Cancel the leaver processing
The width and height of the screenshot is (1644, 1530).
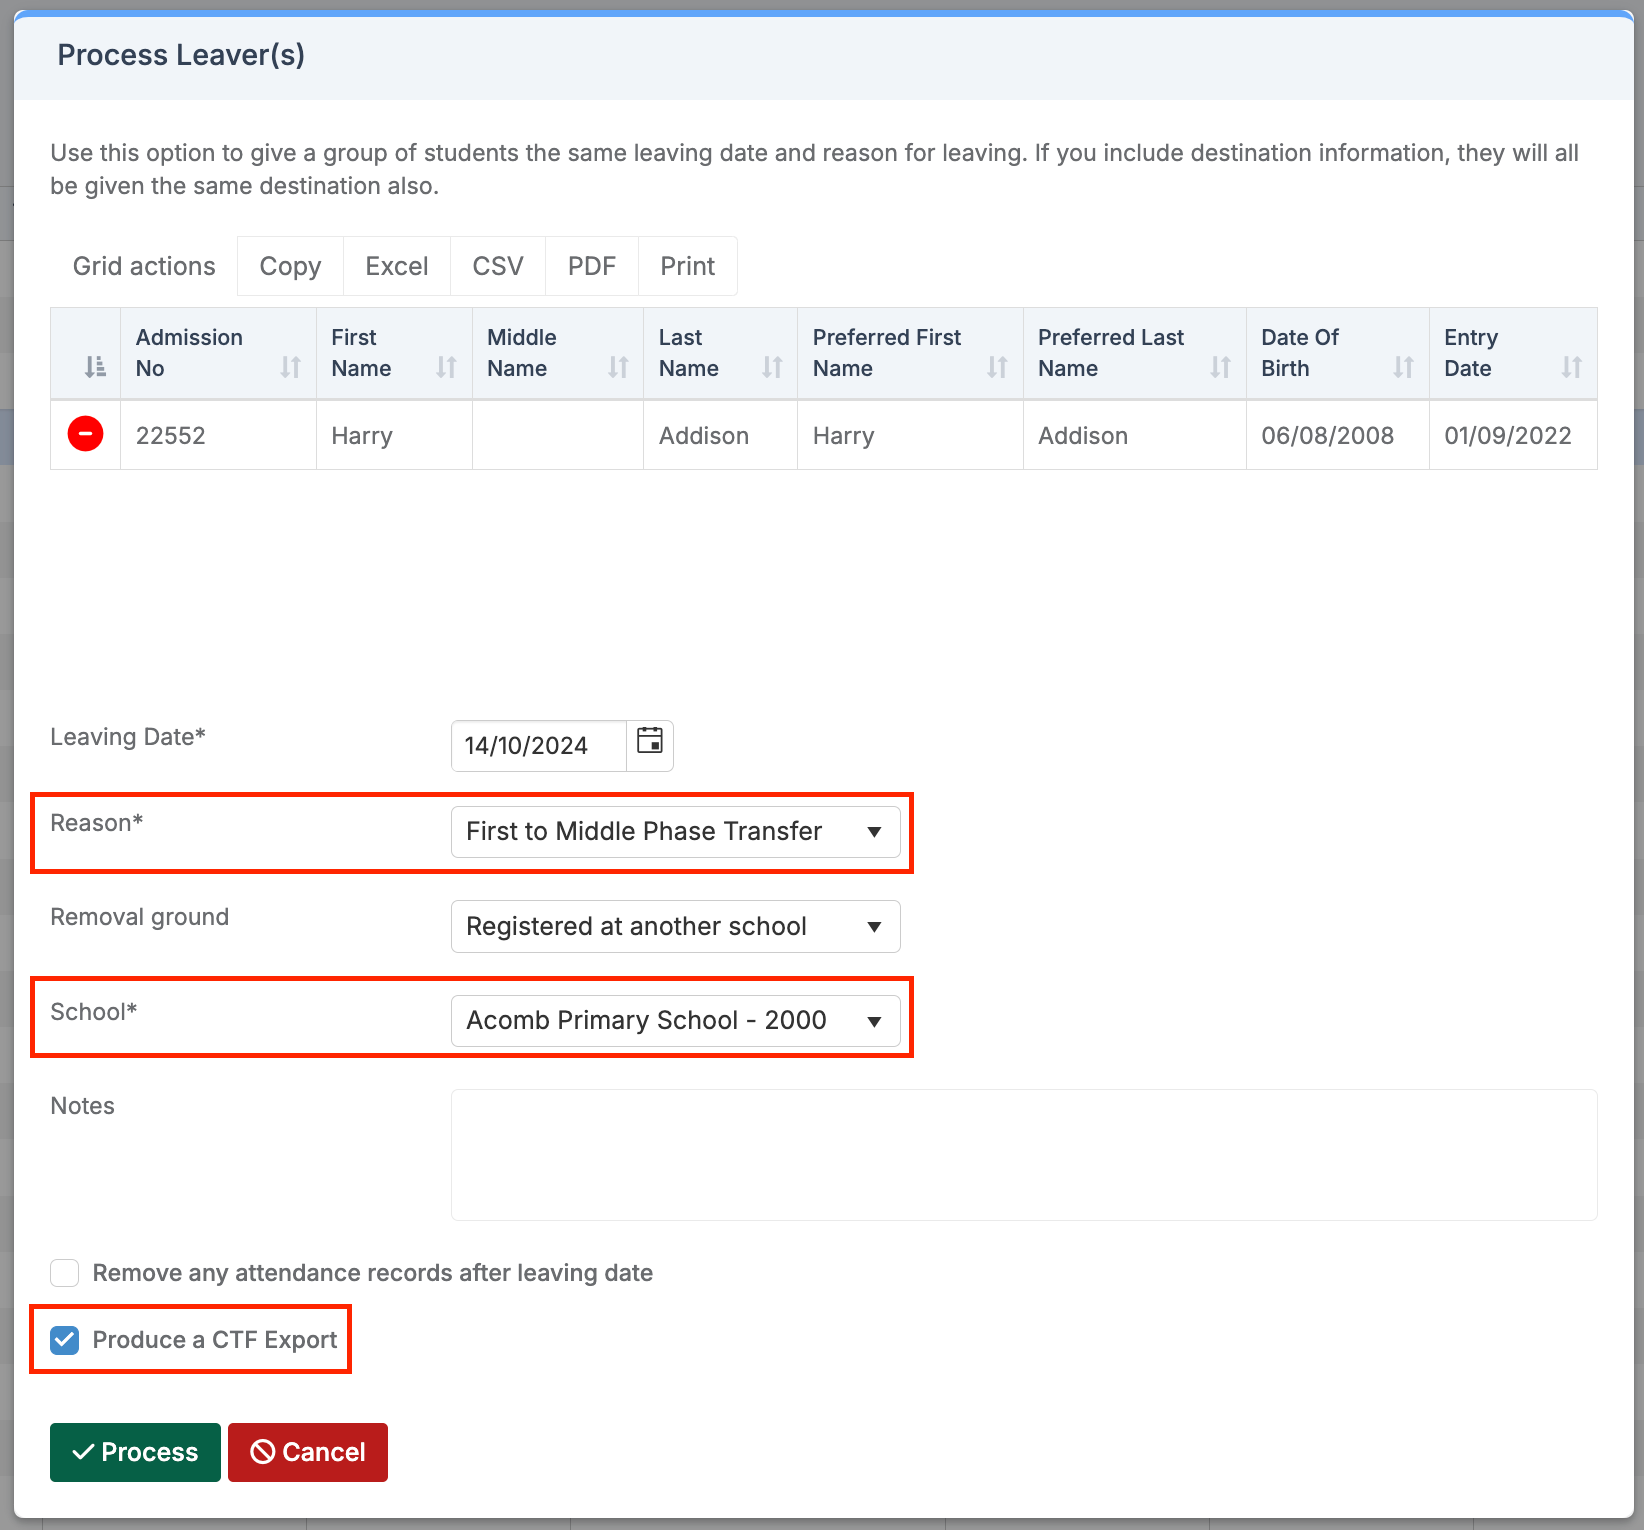coord(307,1452)
